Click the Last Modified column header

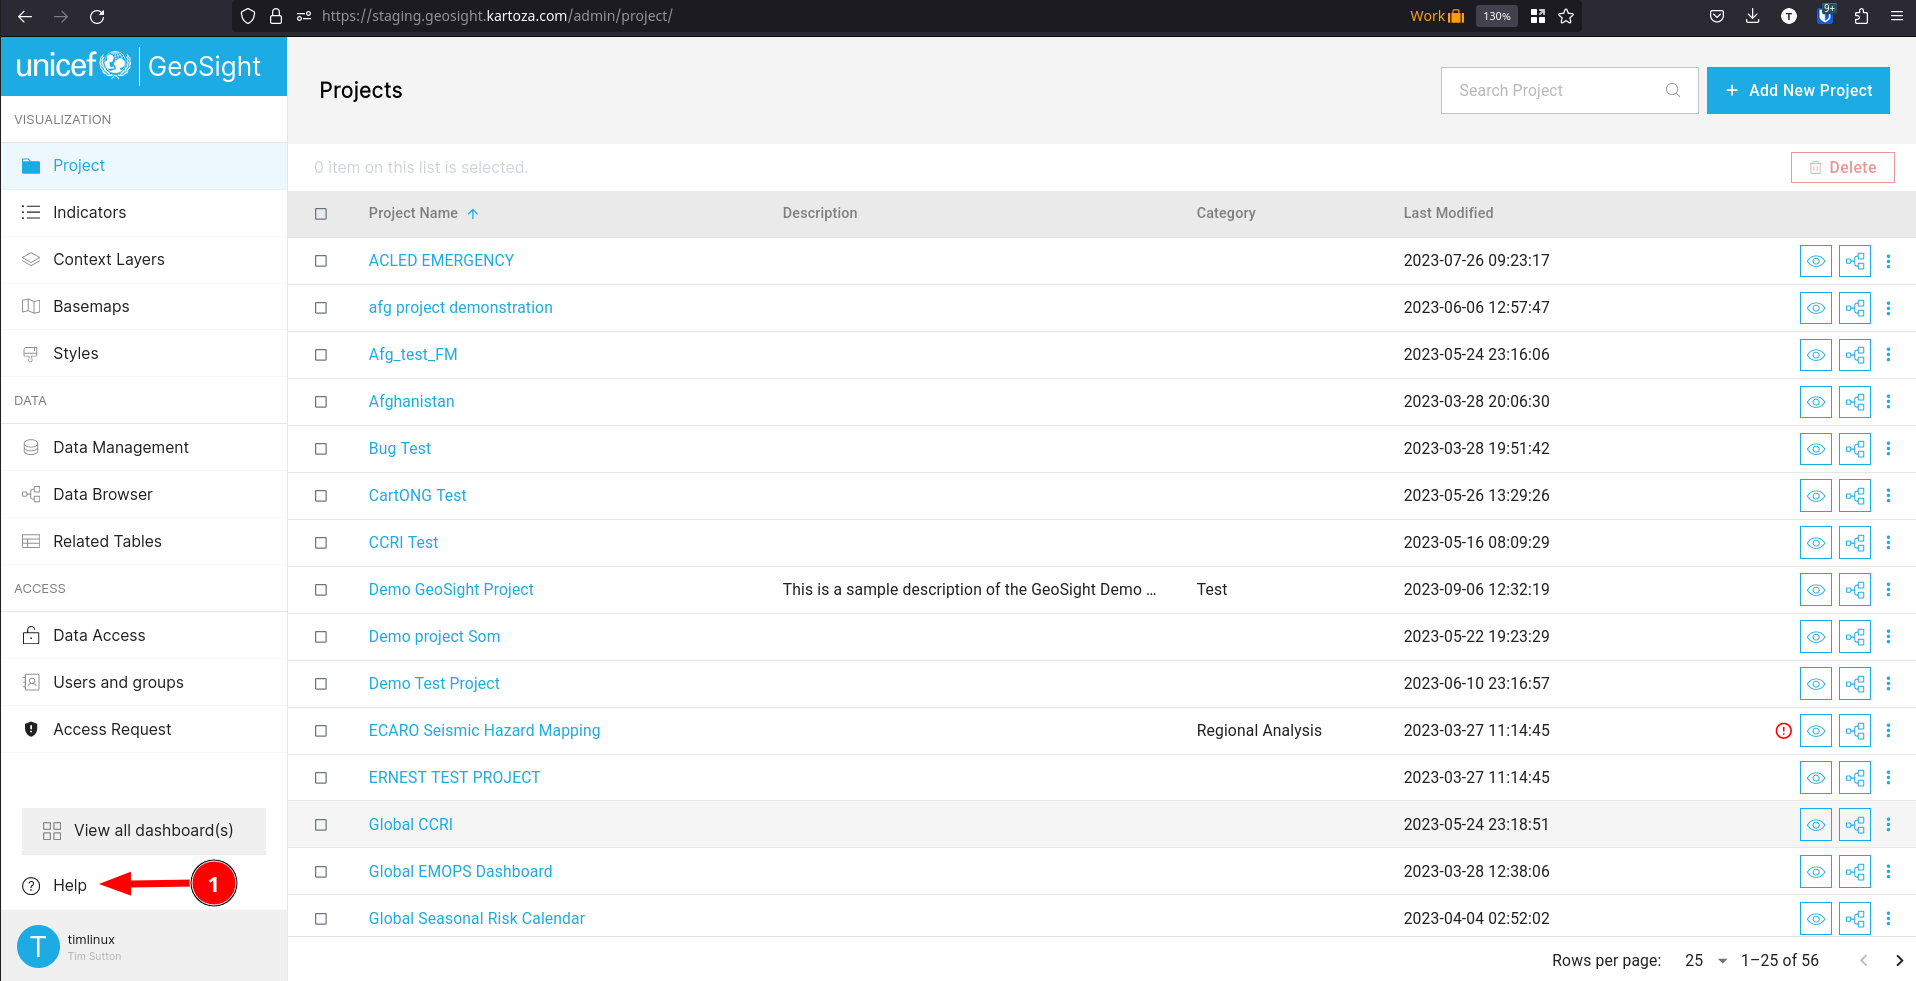1448,213
